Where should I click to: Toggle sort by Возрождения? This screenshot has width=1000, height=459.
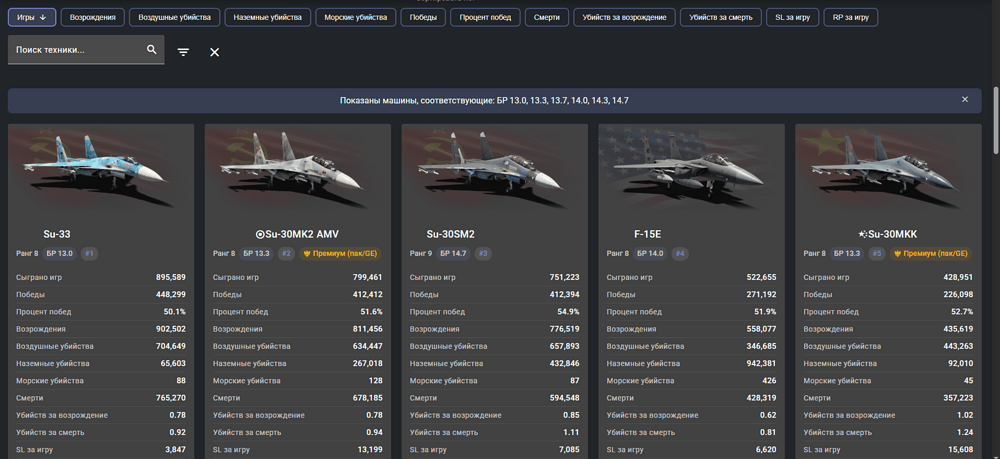[x=92, y=17]
